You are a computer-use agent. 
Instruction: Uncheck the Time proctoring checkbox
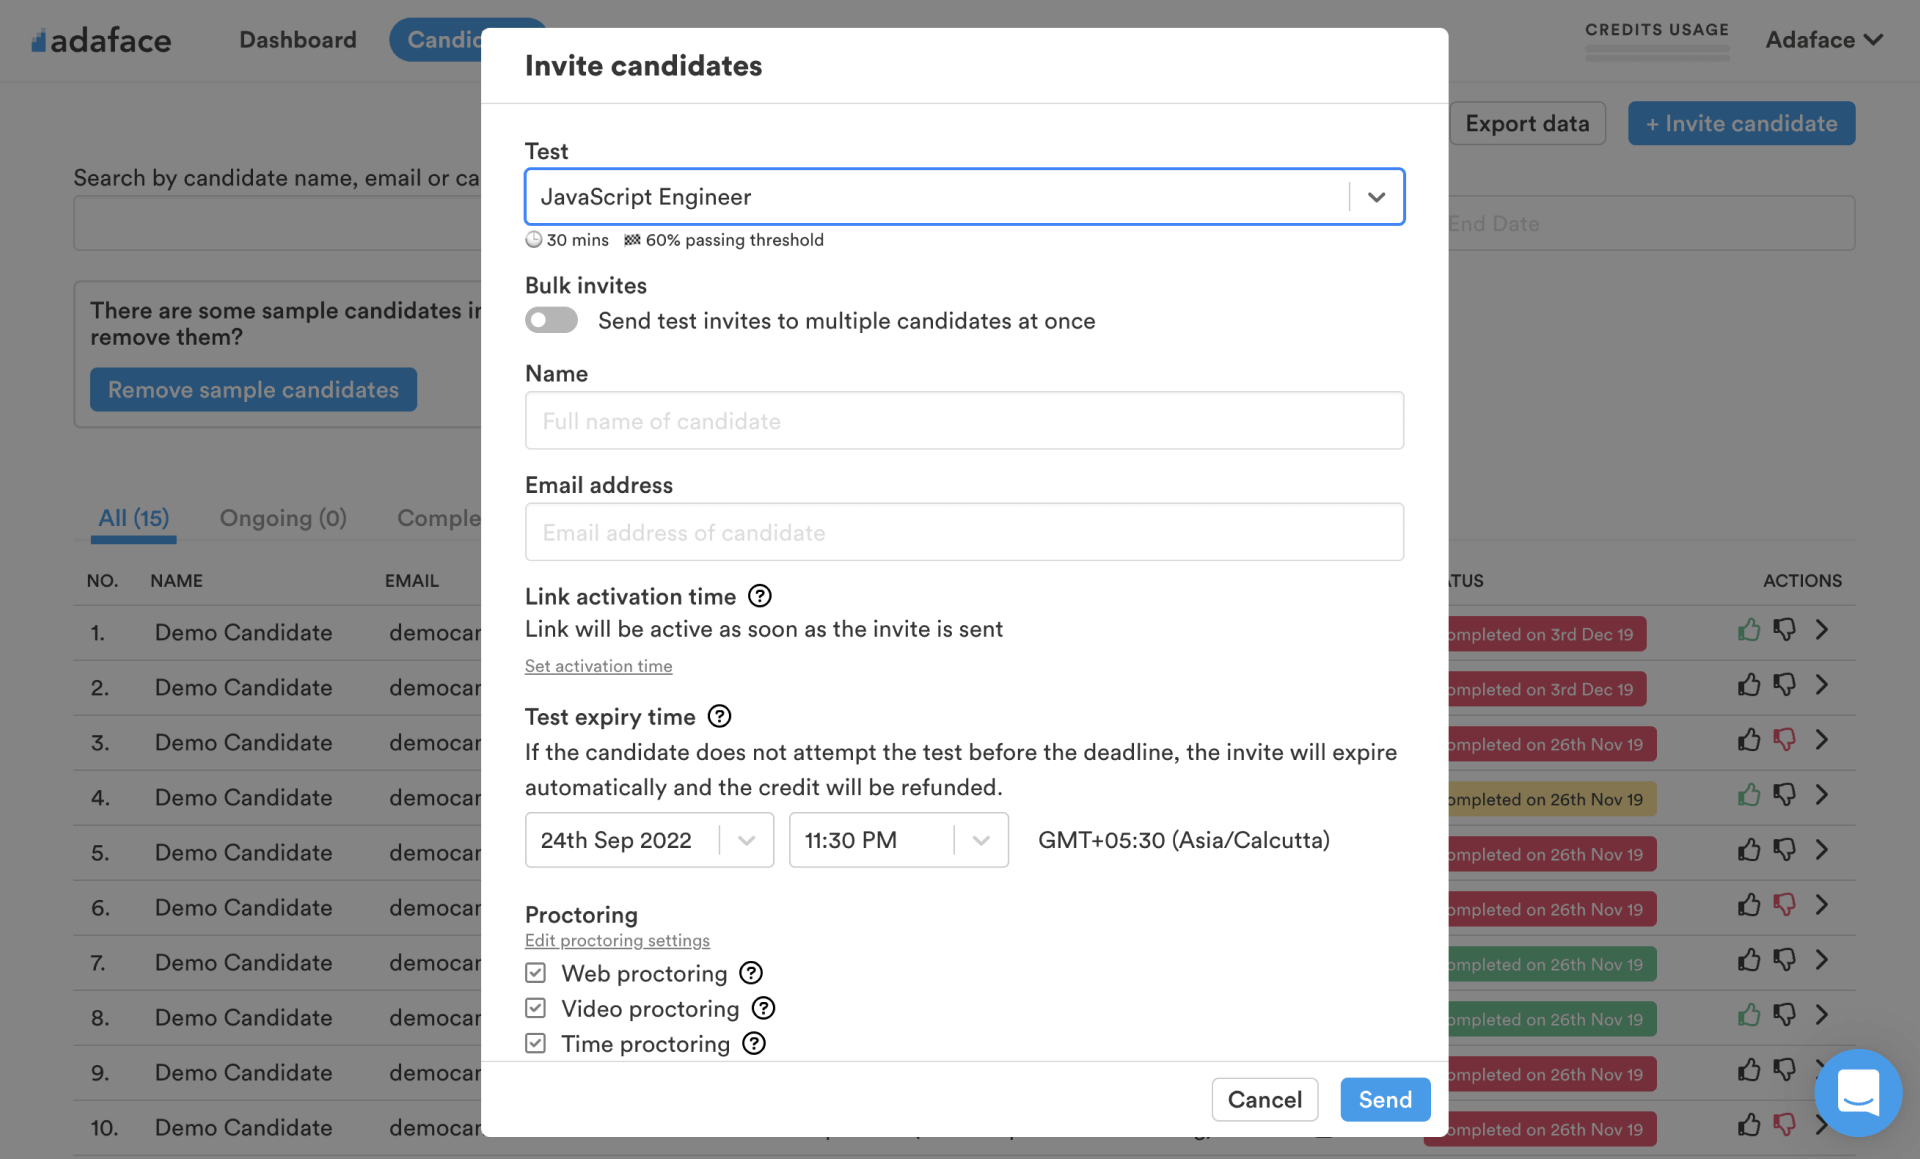coord(536,1043)
